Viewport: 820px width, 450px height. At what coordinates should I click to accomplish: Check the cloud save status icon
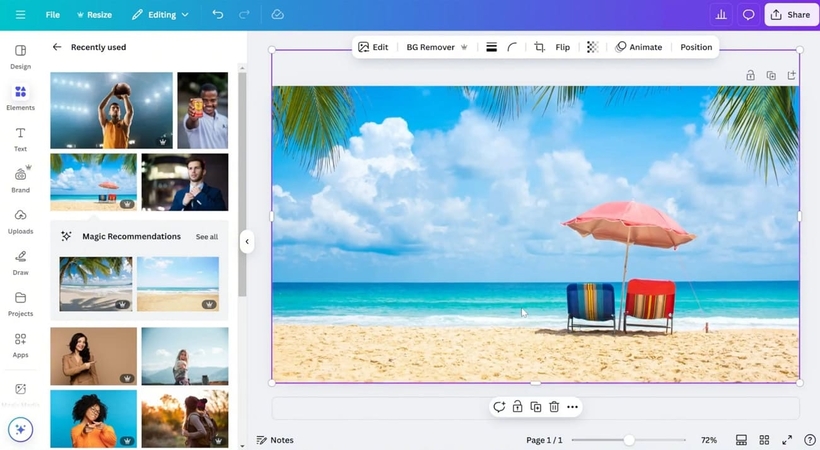point(278,15)
